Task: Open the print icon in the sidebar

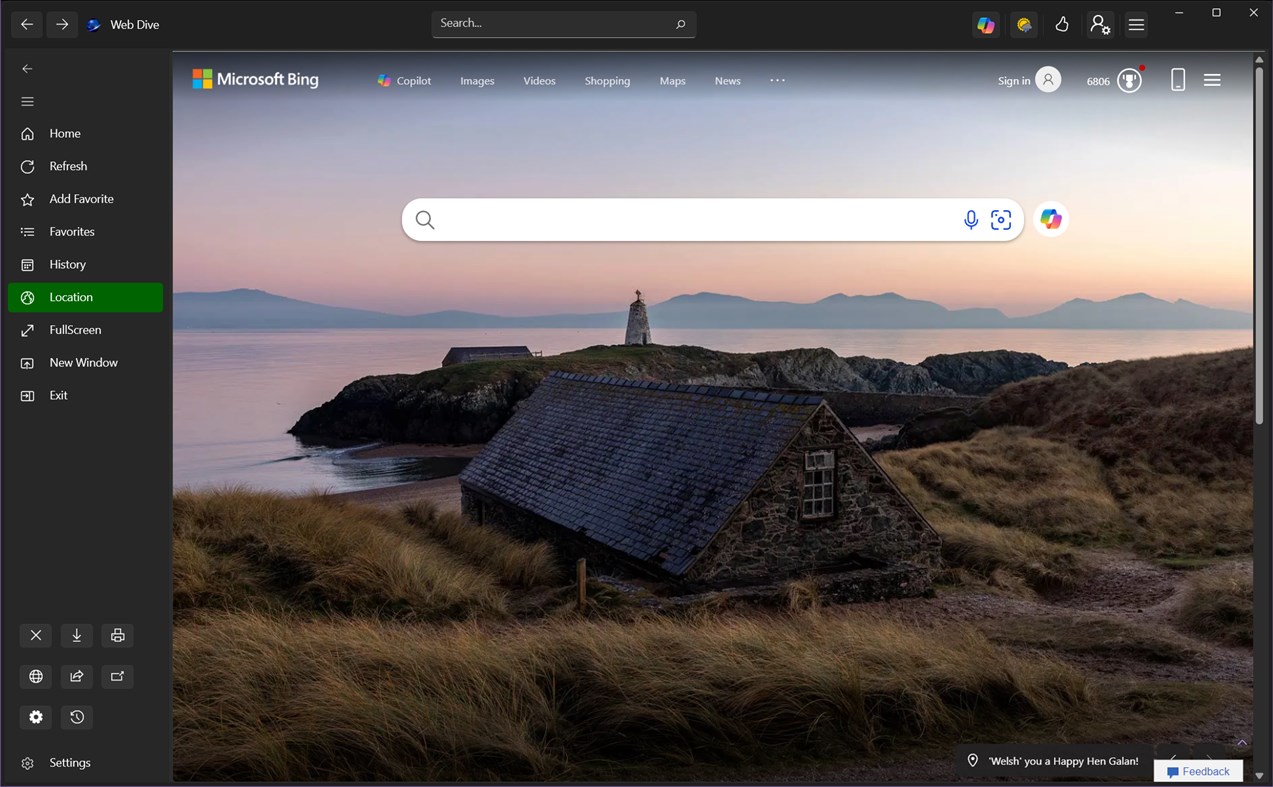Action: point(117,635)
